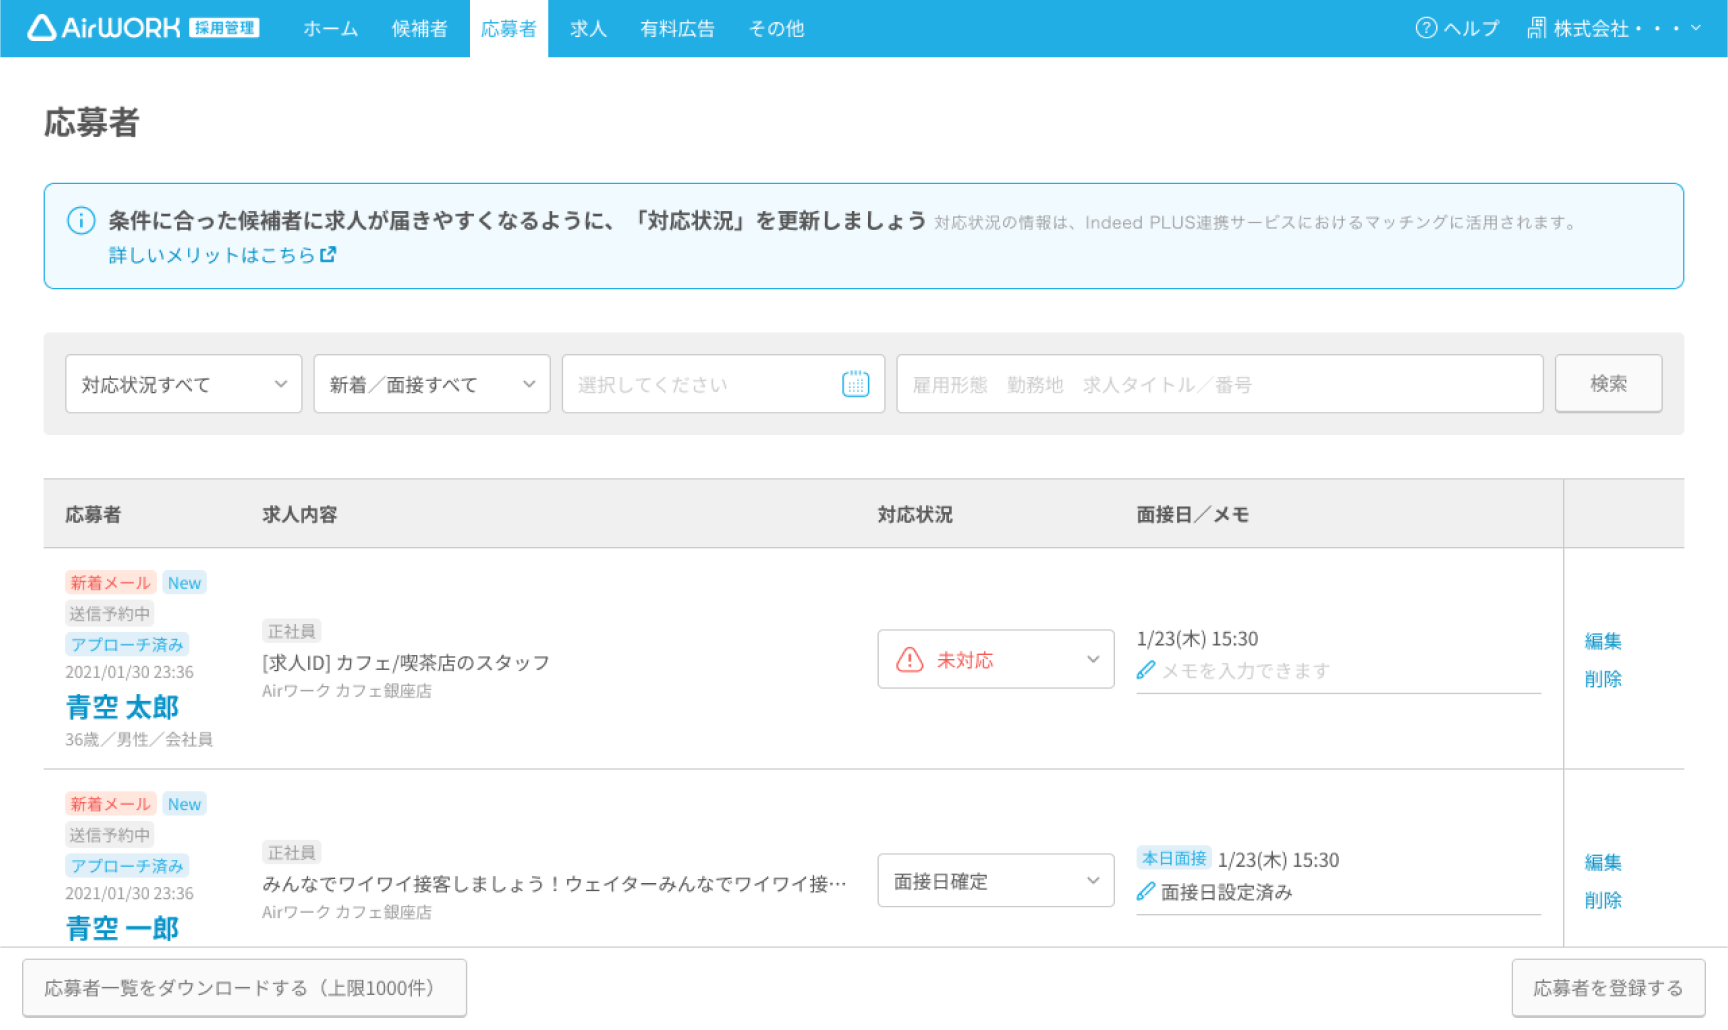This screenshot has height=1030, width=1728.
Task: Click the info icon in the notice banner
Action: point(81,221)
